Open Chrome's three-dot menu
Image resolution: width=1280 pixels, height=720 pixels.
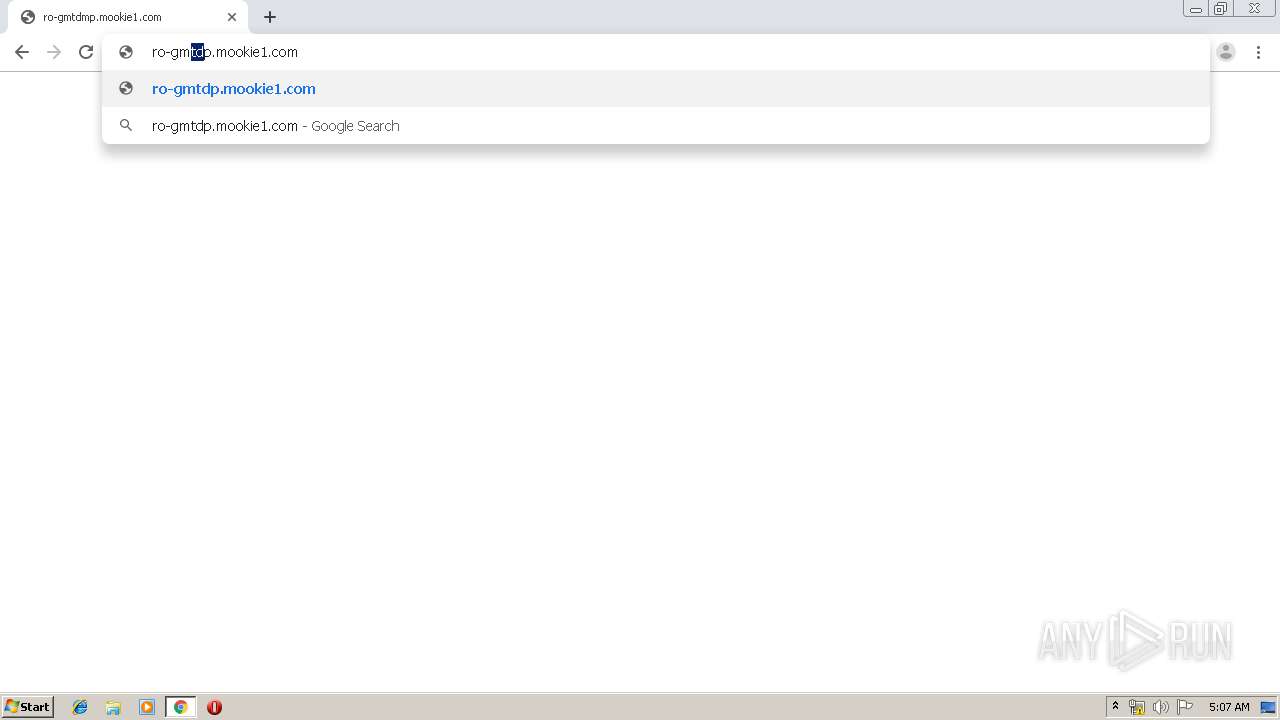(x=1258, y=52)
